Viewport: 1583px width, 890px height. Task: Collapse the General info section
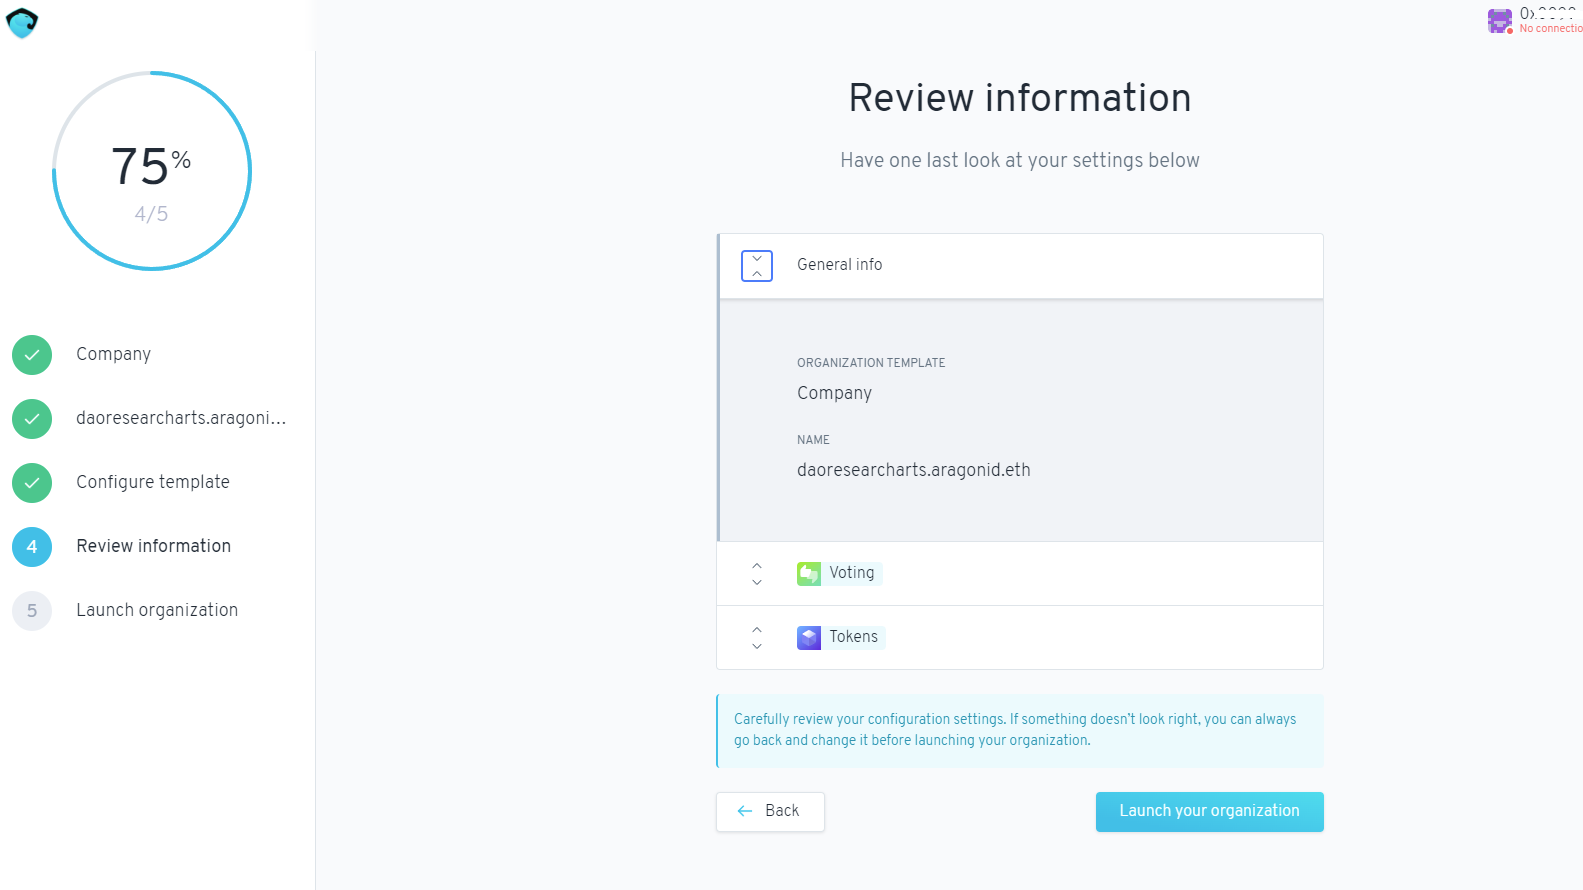(757, 266)
